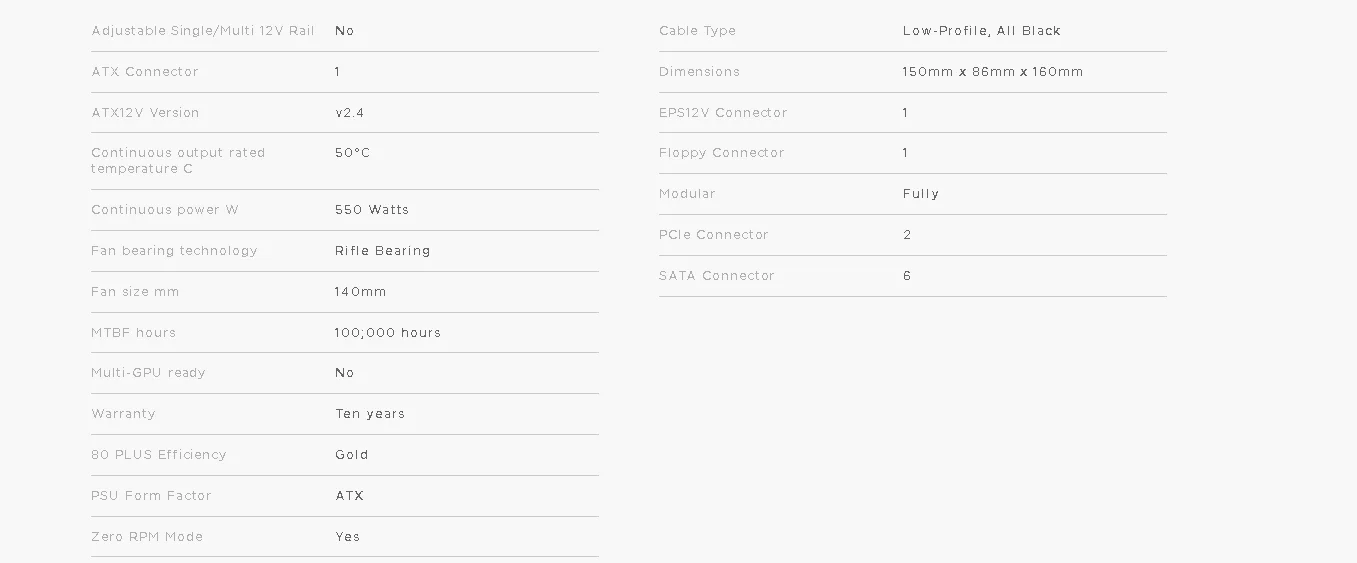Select the "SATA Connector" label
Image resolution: width=1357 pixels, height=563 pixels.
(x=717, y=276)
